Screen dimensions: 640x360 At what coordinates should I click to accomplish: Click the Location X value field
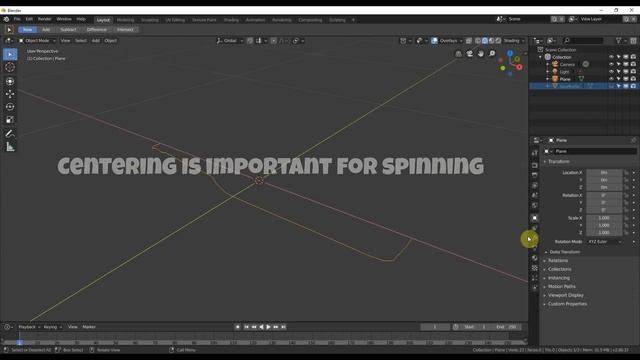click(604, 173)
